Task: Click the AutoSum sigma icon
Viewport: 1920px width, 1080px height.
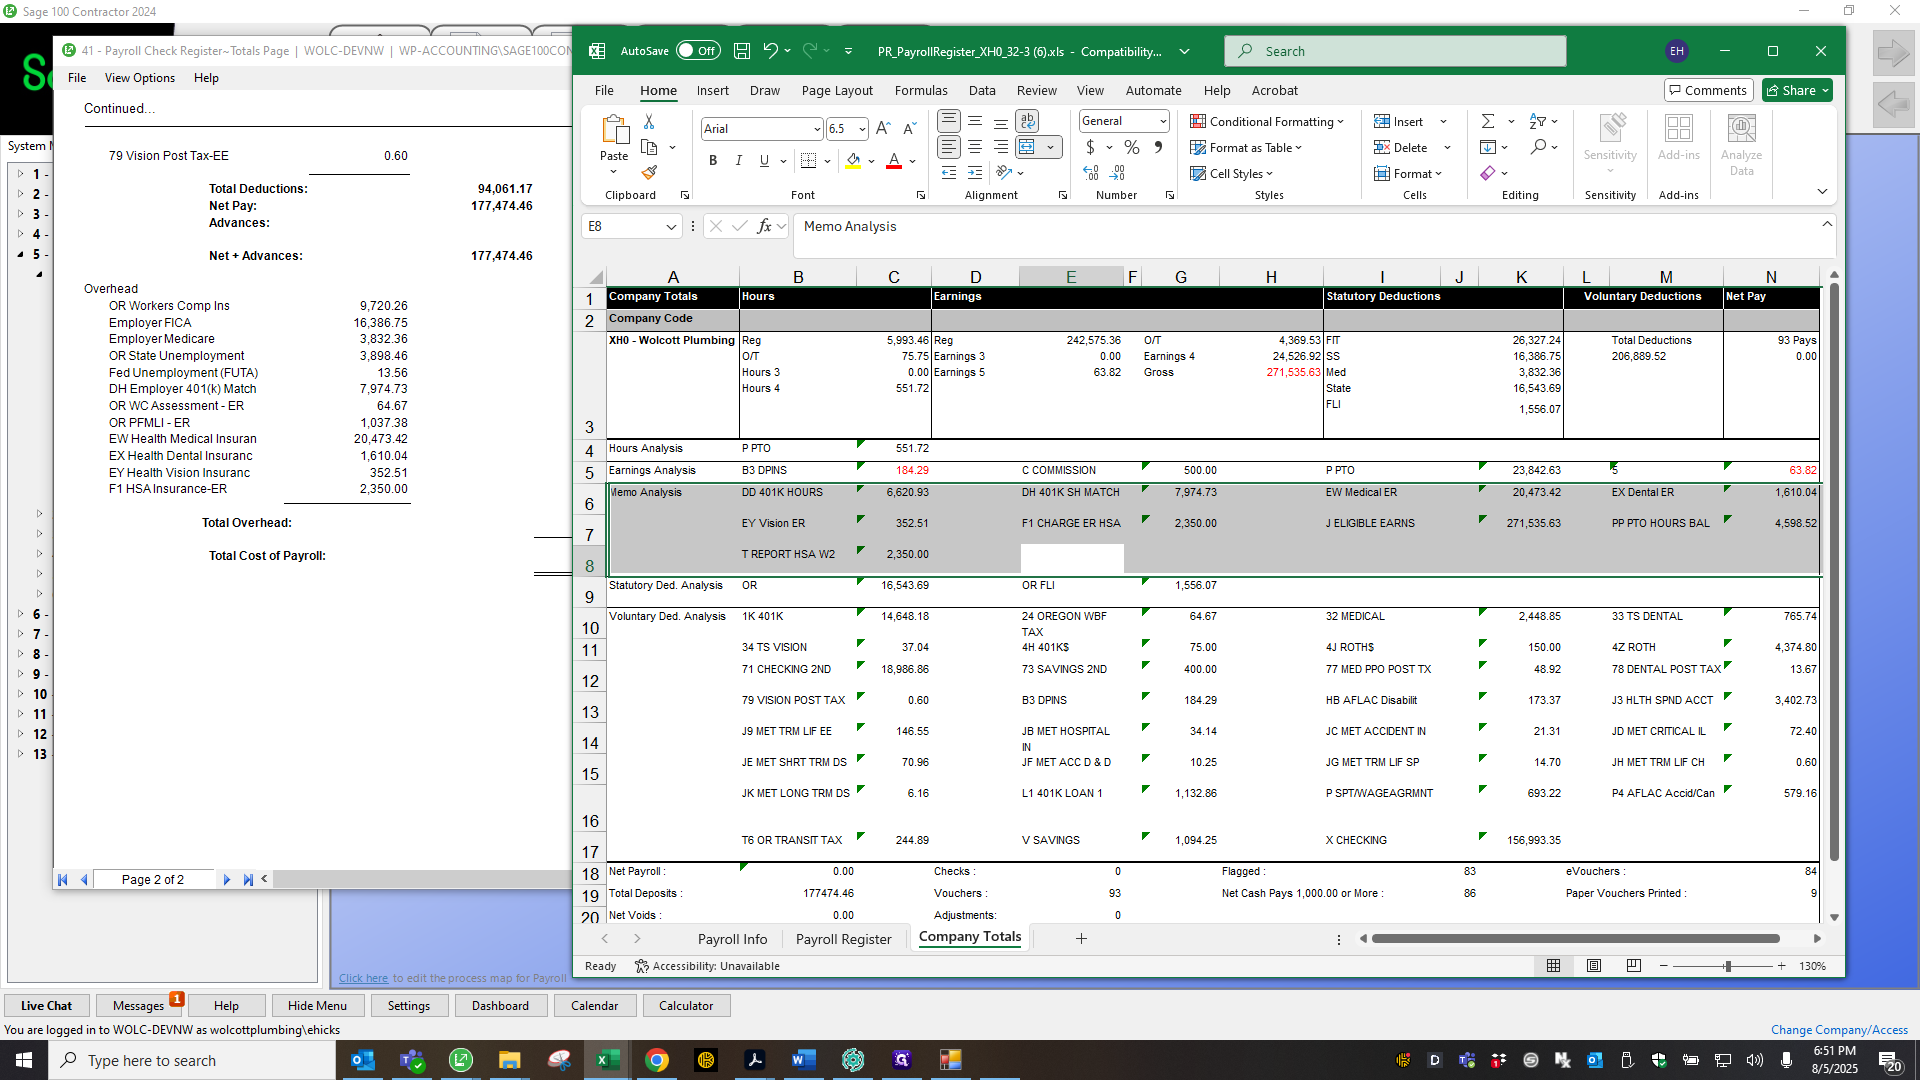Action: (1488, 121)
